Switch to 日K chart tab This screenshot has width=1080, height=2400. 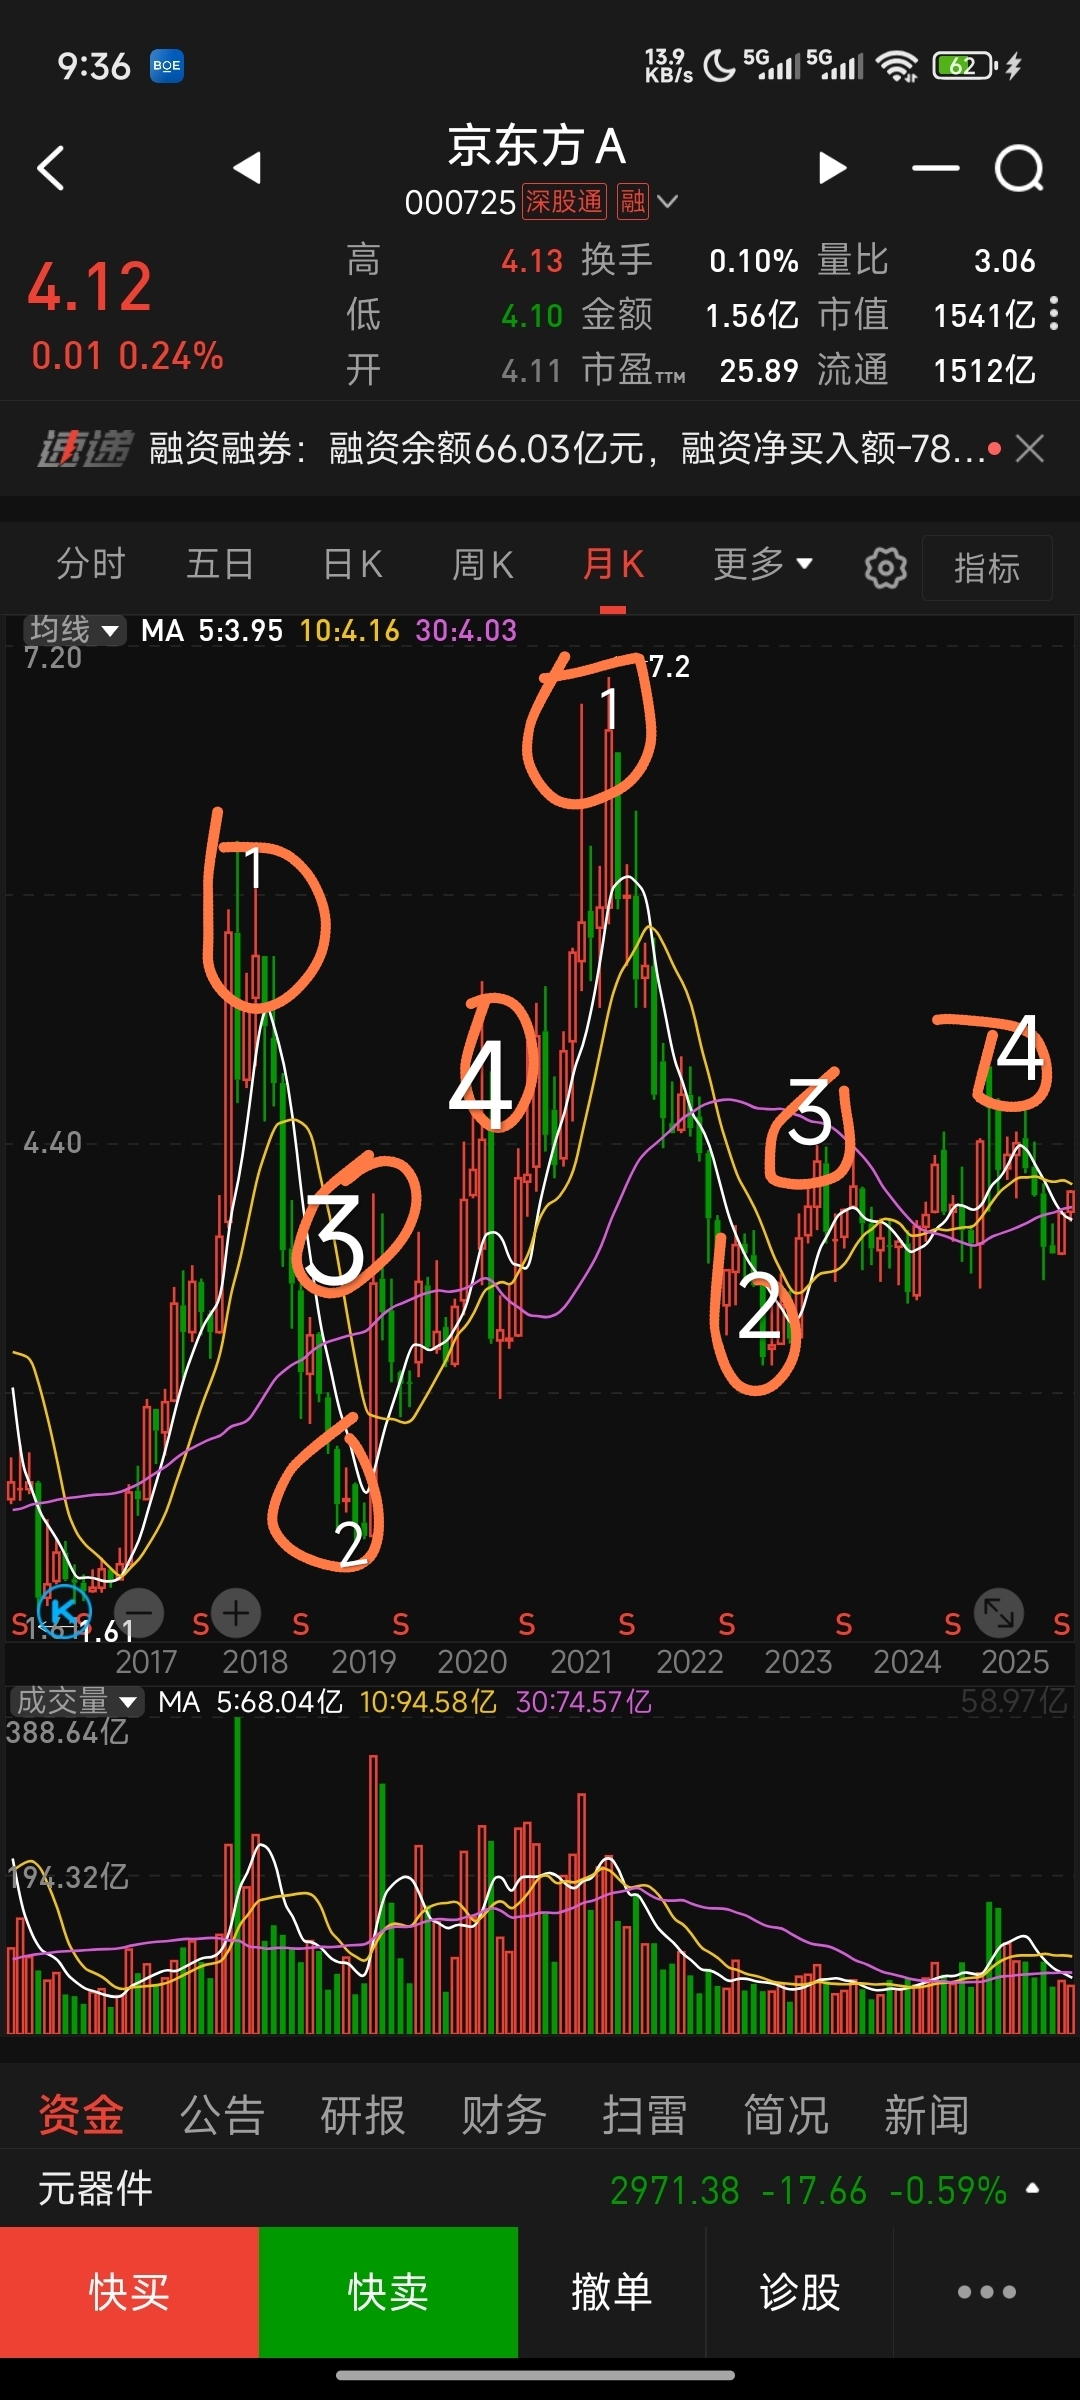coord(353,565)
